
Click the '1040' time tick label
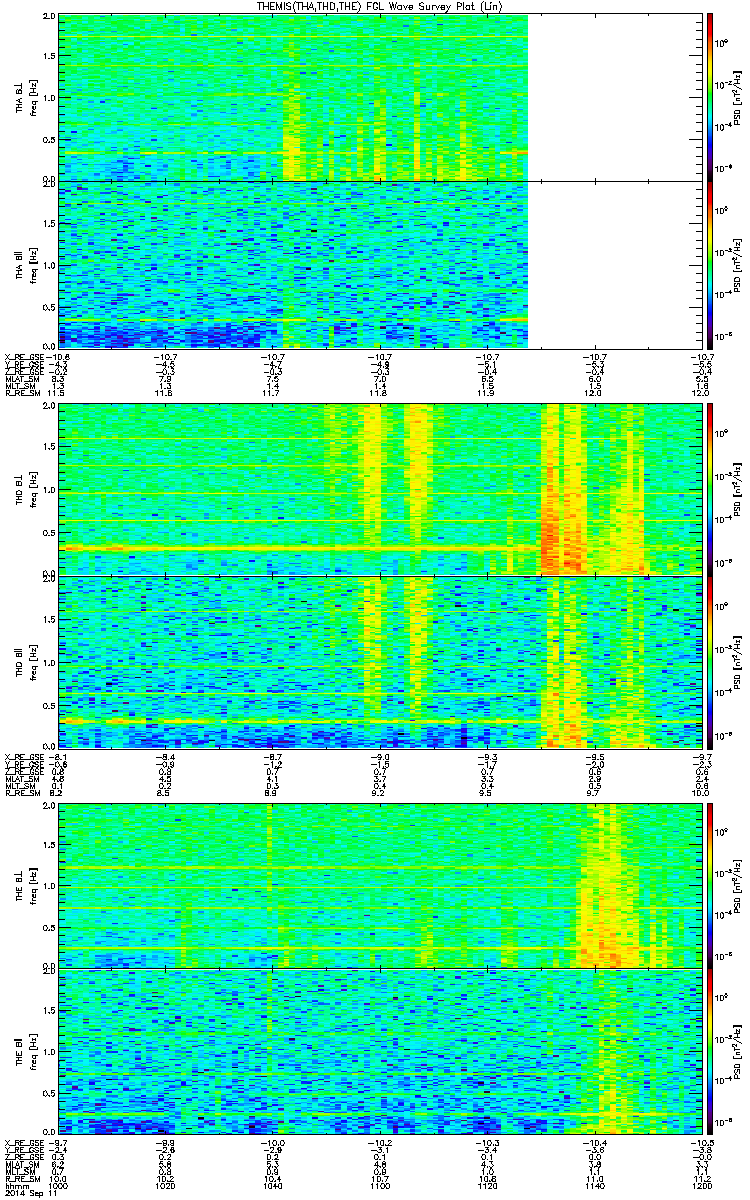point(272,1185)
